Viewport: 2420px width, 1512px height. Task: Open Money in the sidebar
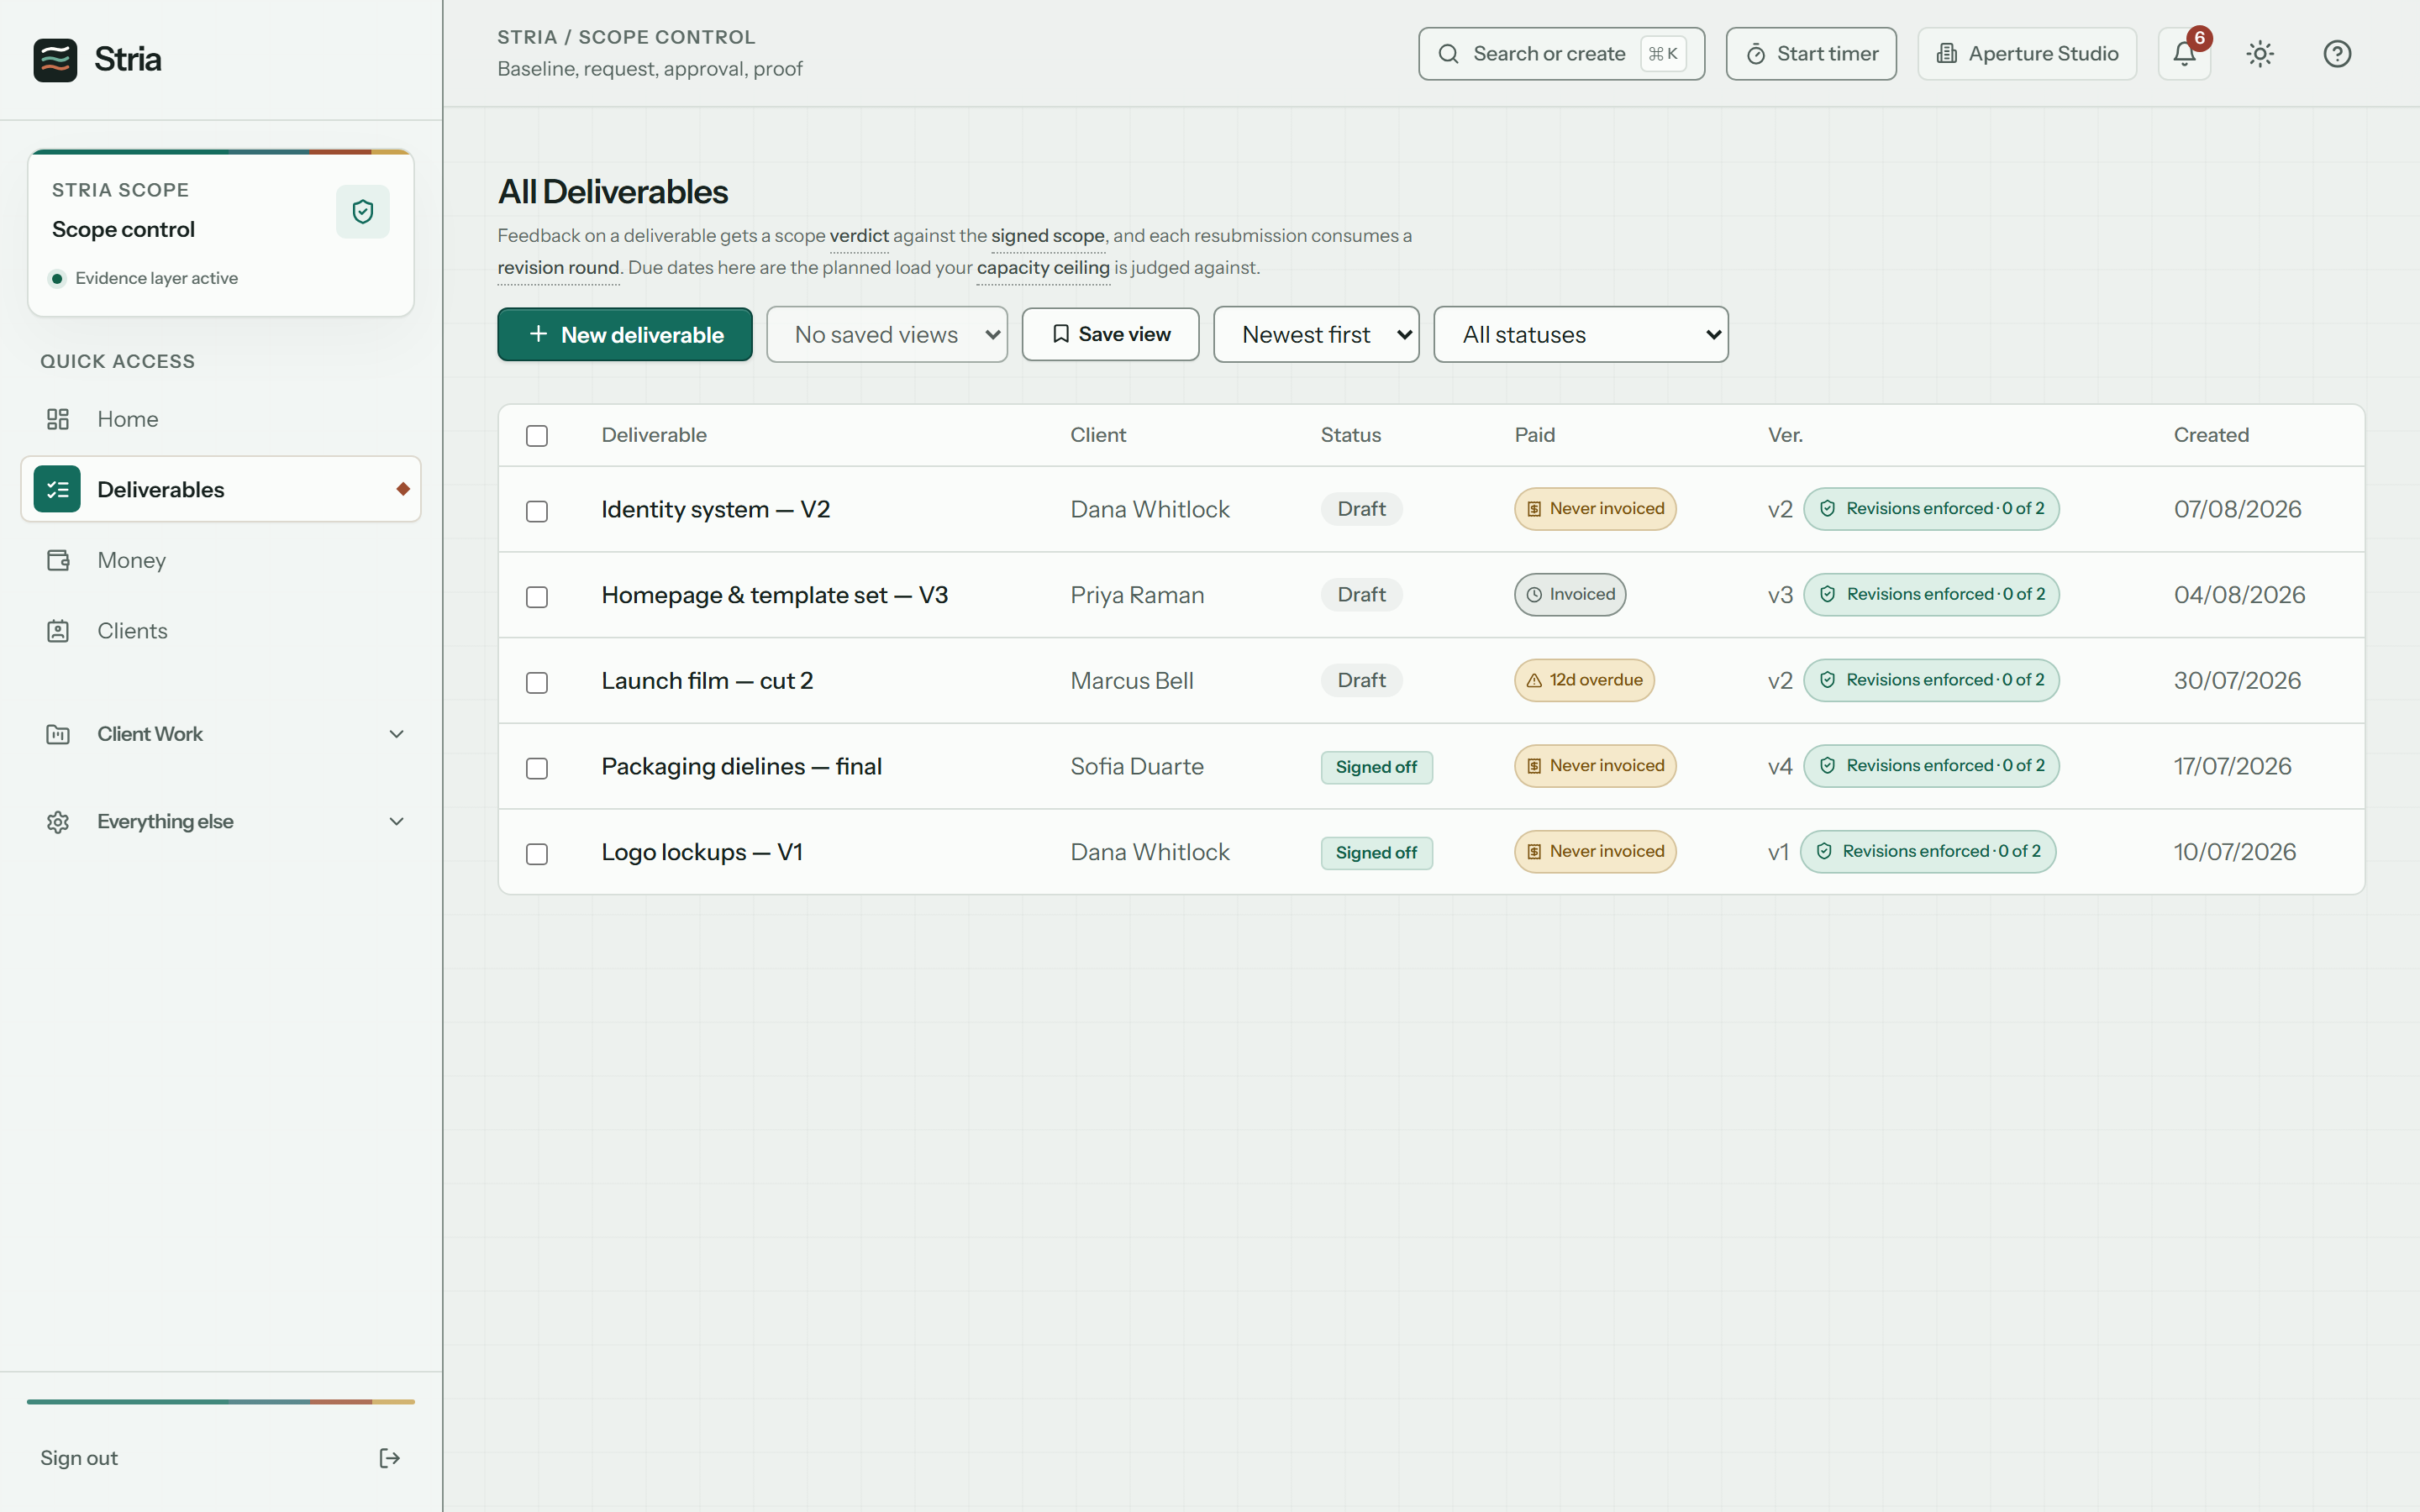pos(221,560)
